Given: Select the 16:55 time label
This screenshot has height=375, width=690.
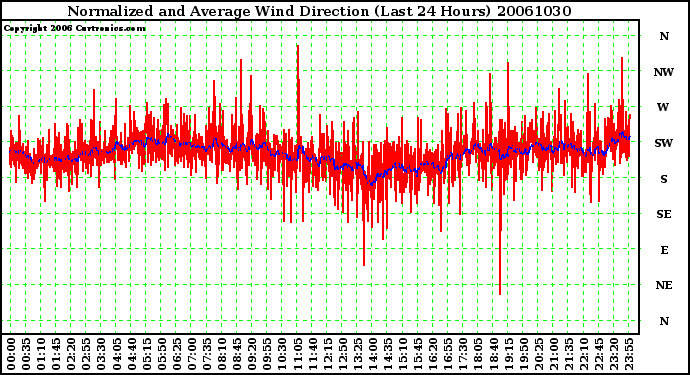Looking at the screenshot, I should (448, 354).
